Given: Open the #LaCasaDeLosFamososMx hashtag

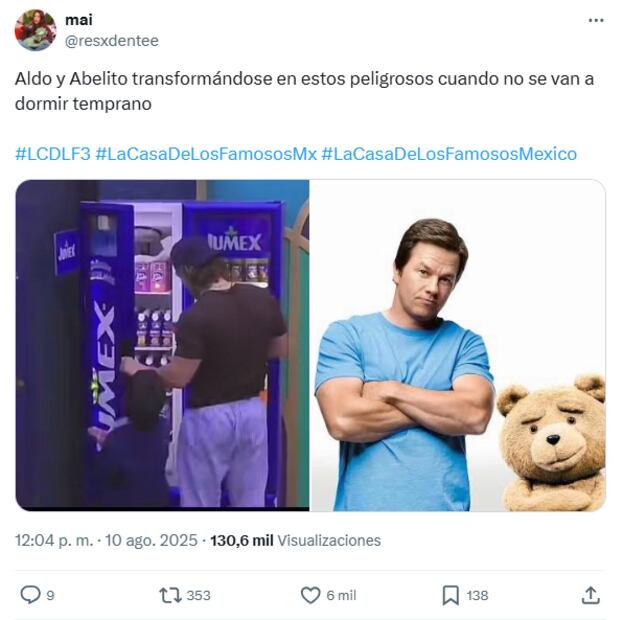Looking at the screenshot, I should (206, 154).
